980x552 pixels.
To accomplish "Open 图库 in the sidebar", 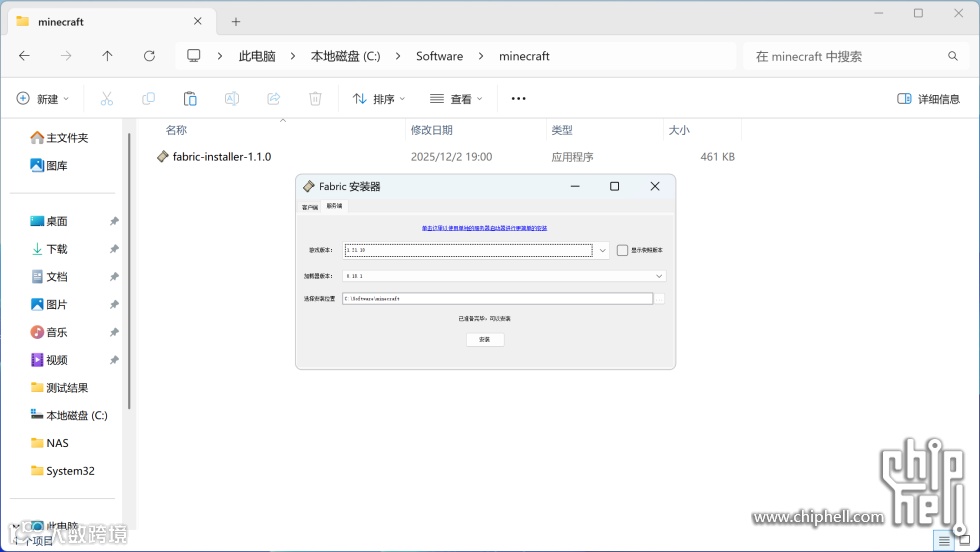I will click(x=49, y=165).
